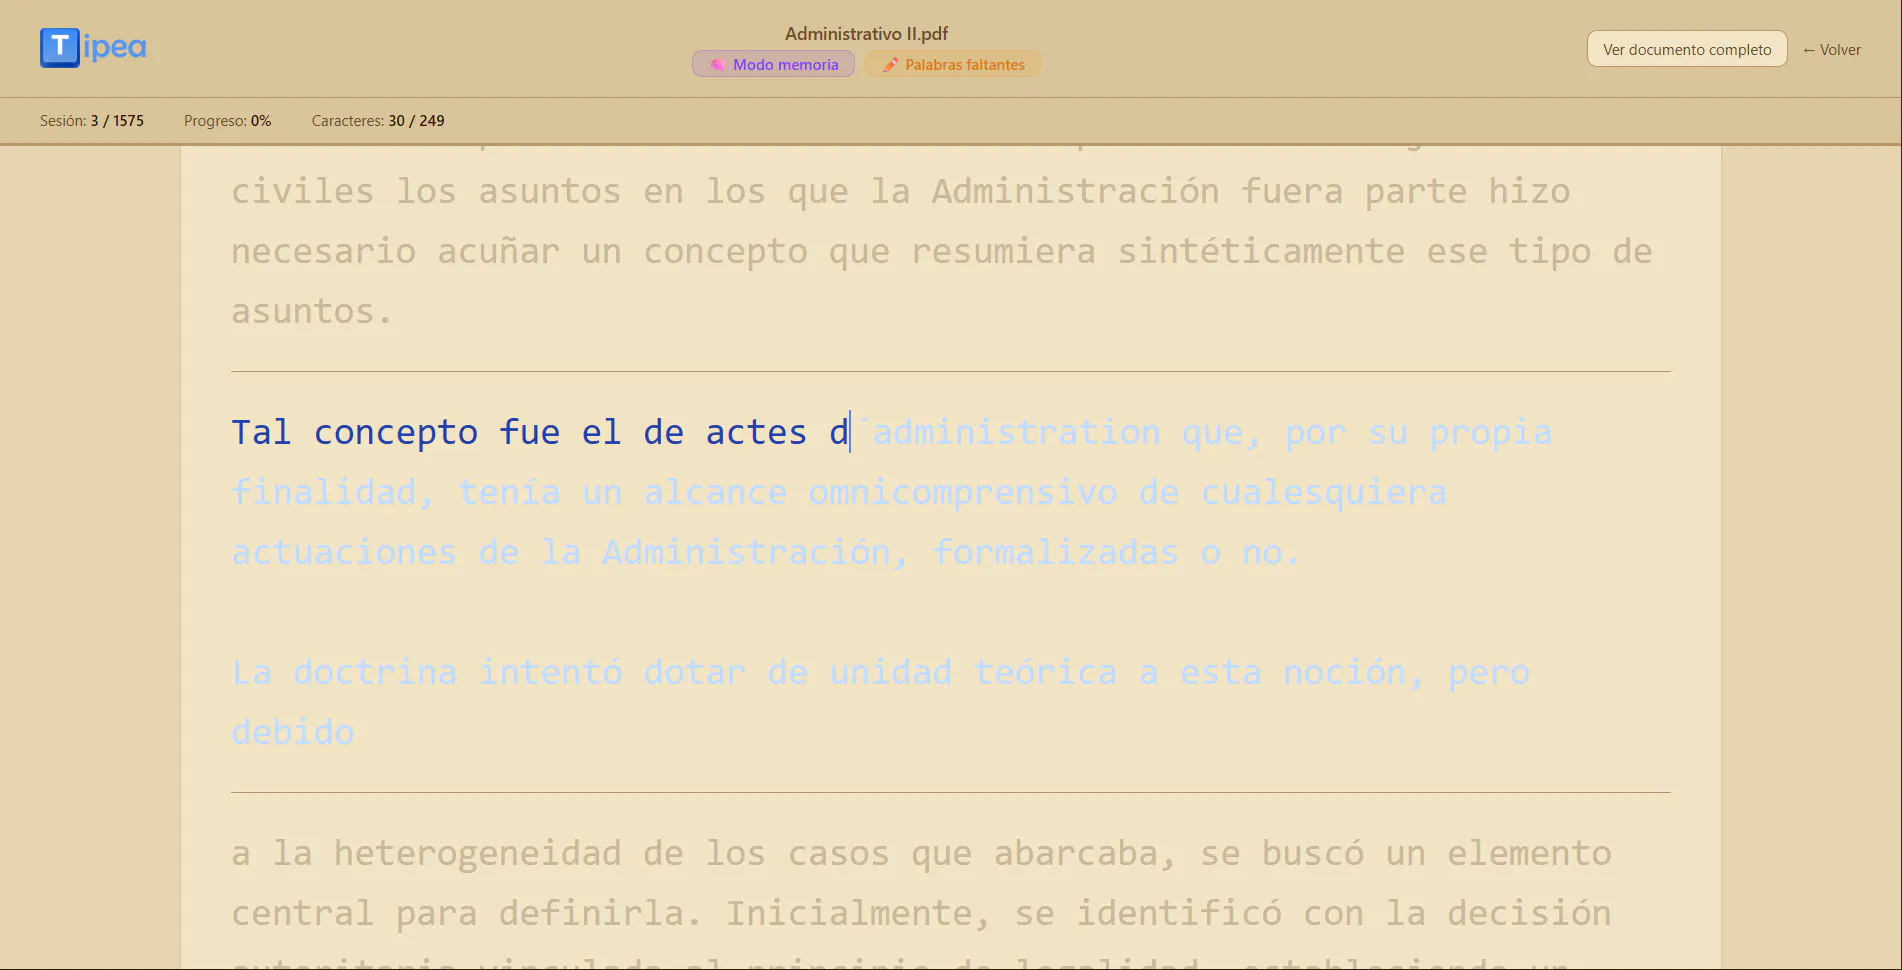Screen dimensions: 1902x970
Task: Toggle Palabras faltantes mode
Action: (953, 64)
